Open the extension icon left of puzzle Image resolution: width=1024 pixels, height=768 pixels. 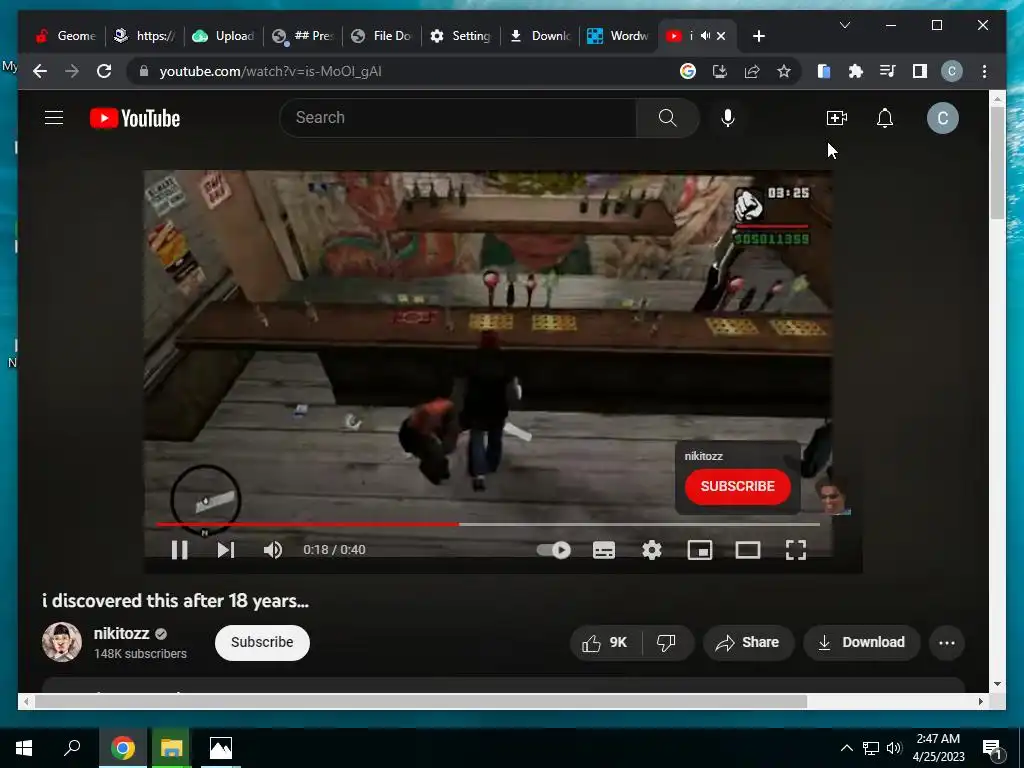coord(824,71)
